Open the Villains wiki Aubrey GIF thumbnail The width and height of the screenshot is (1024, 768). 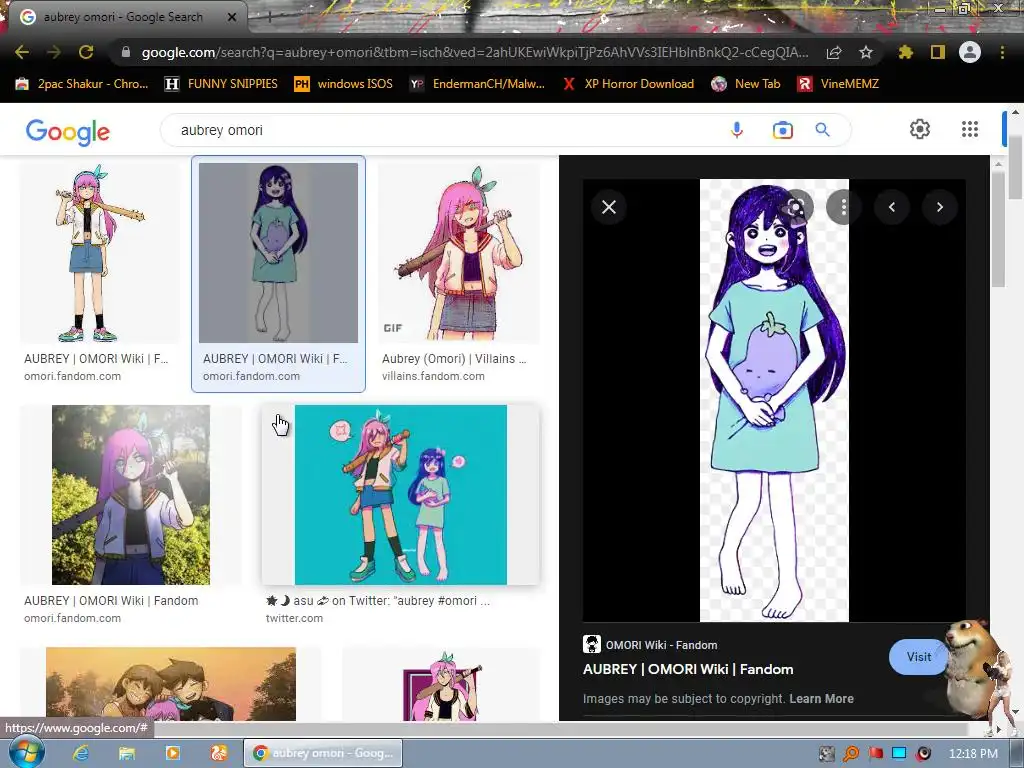point(459,253)
